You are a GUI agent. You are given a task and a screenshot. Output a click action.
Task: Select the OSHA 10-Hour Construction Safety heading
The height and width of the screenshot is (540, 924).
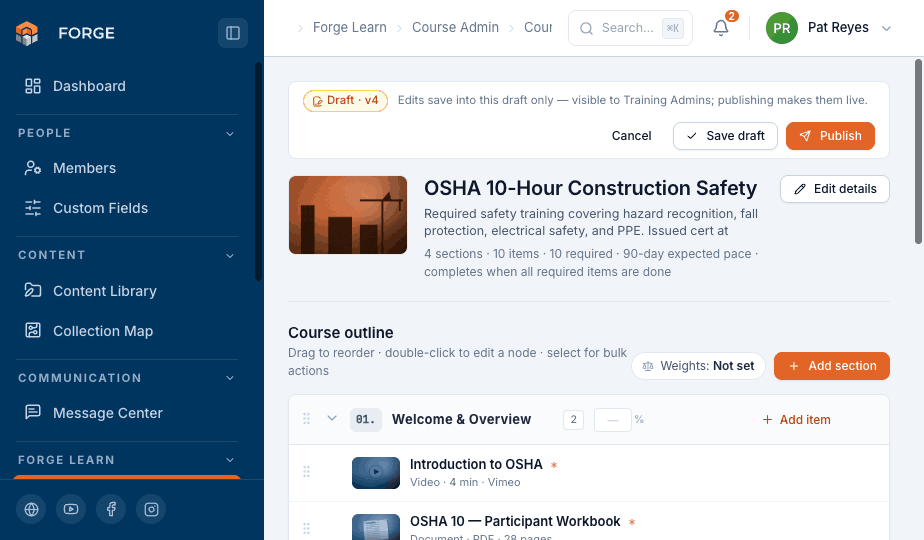590,188
